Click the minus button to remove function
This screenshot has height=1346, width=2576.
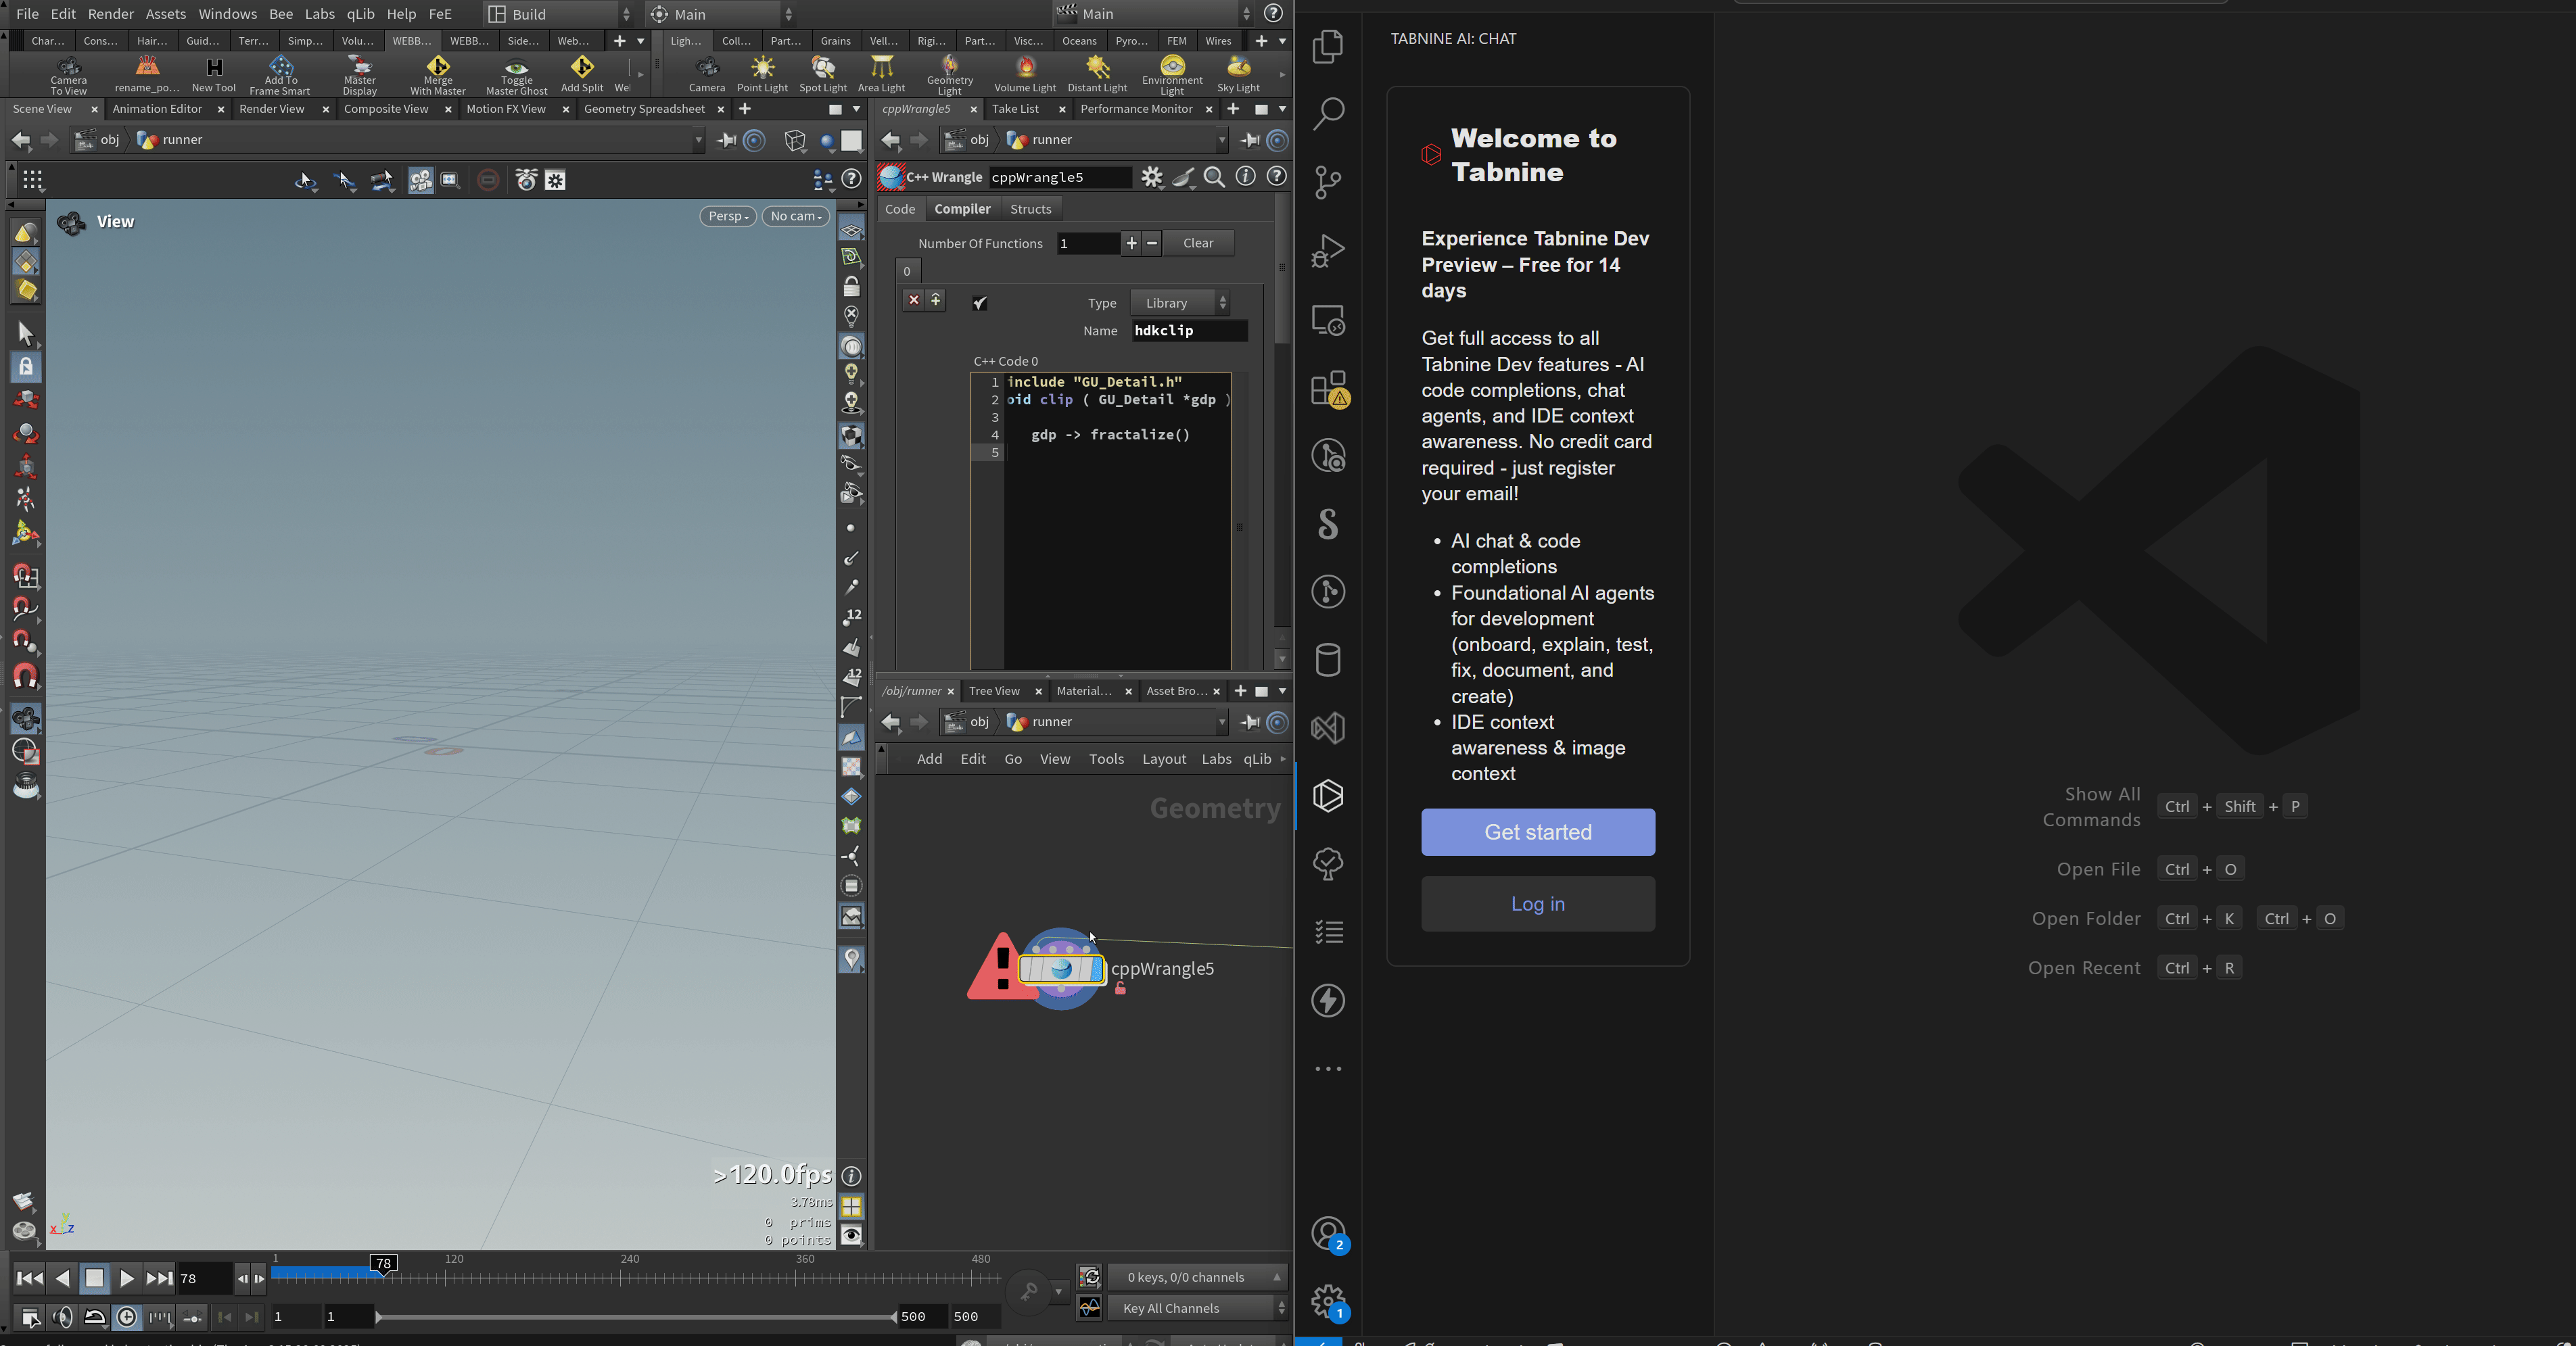(1152, 243)
